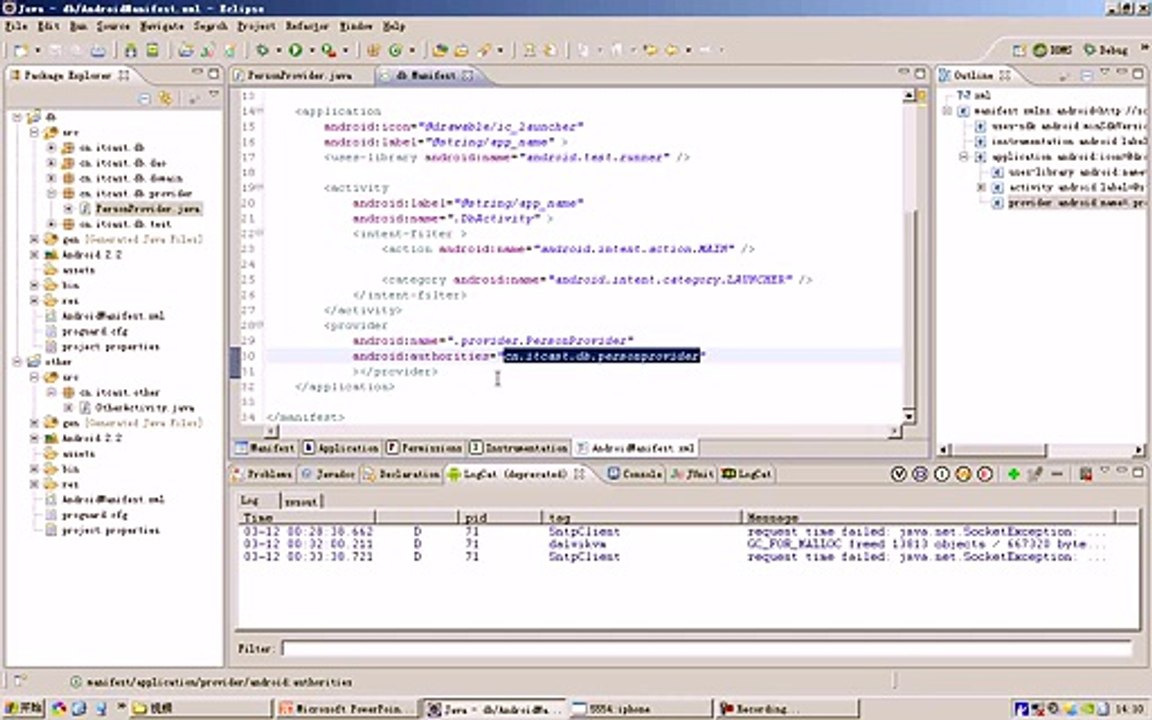Toggle Error (E) log level filter in LogCat
Screen dimensions: 1152x720
click(985, 474)
